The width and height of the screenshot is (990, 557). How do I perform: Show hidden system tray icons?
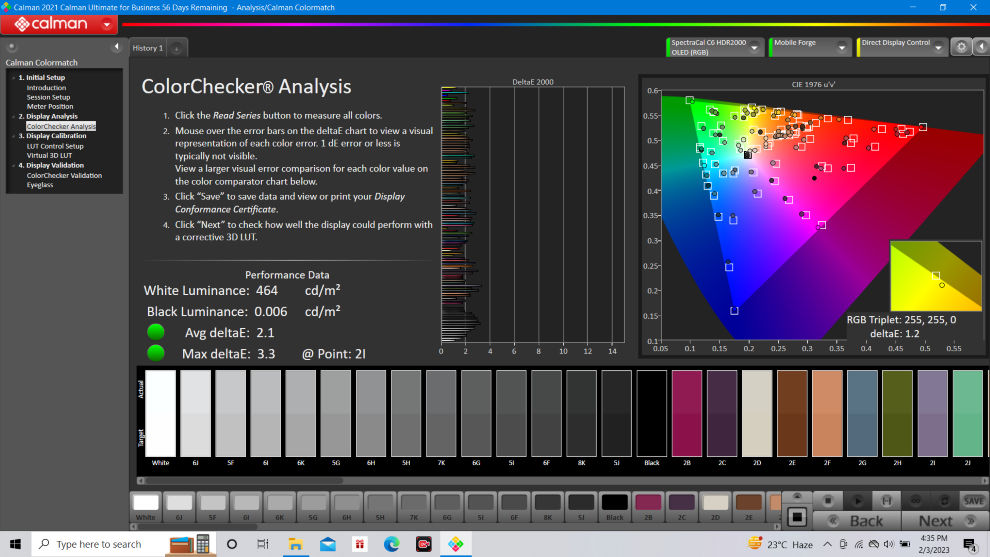click(827, 544)
